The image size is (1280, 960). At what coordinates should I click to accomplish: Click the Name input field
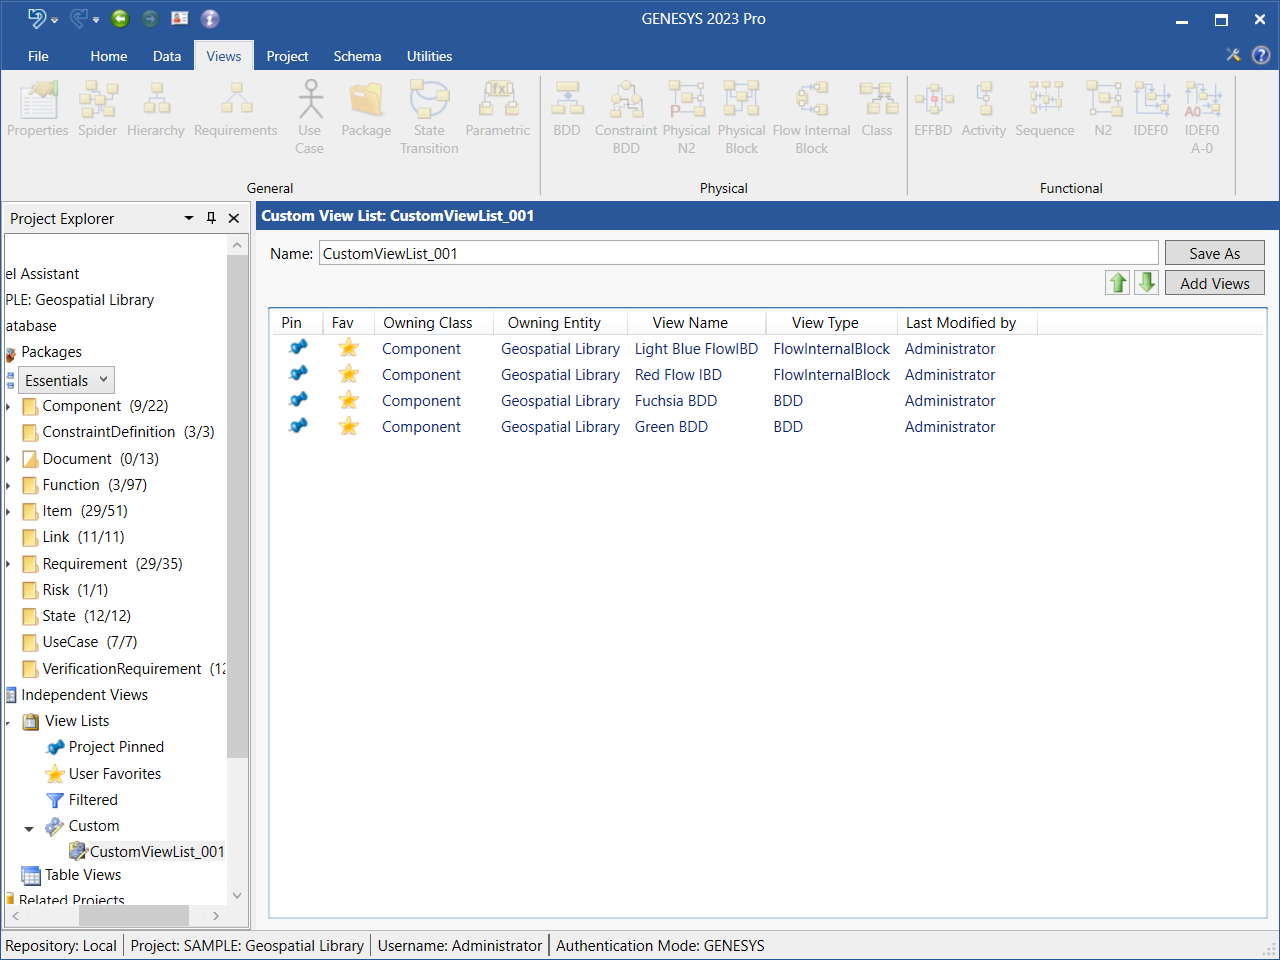[738, 253]
